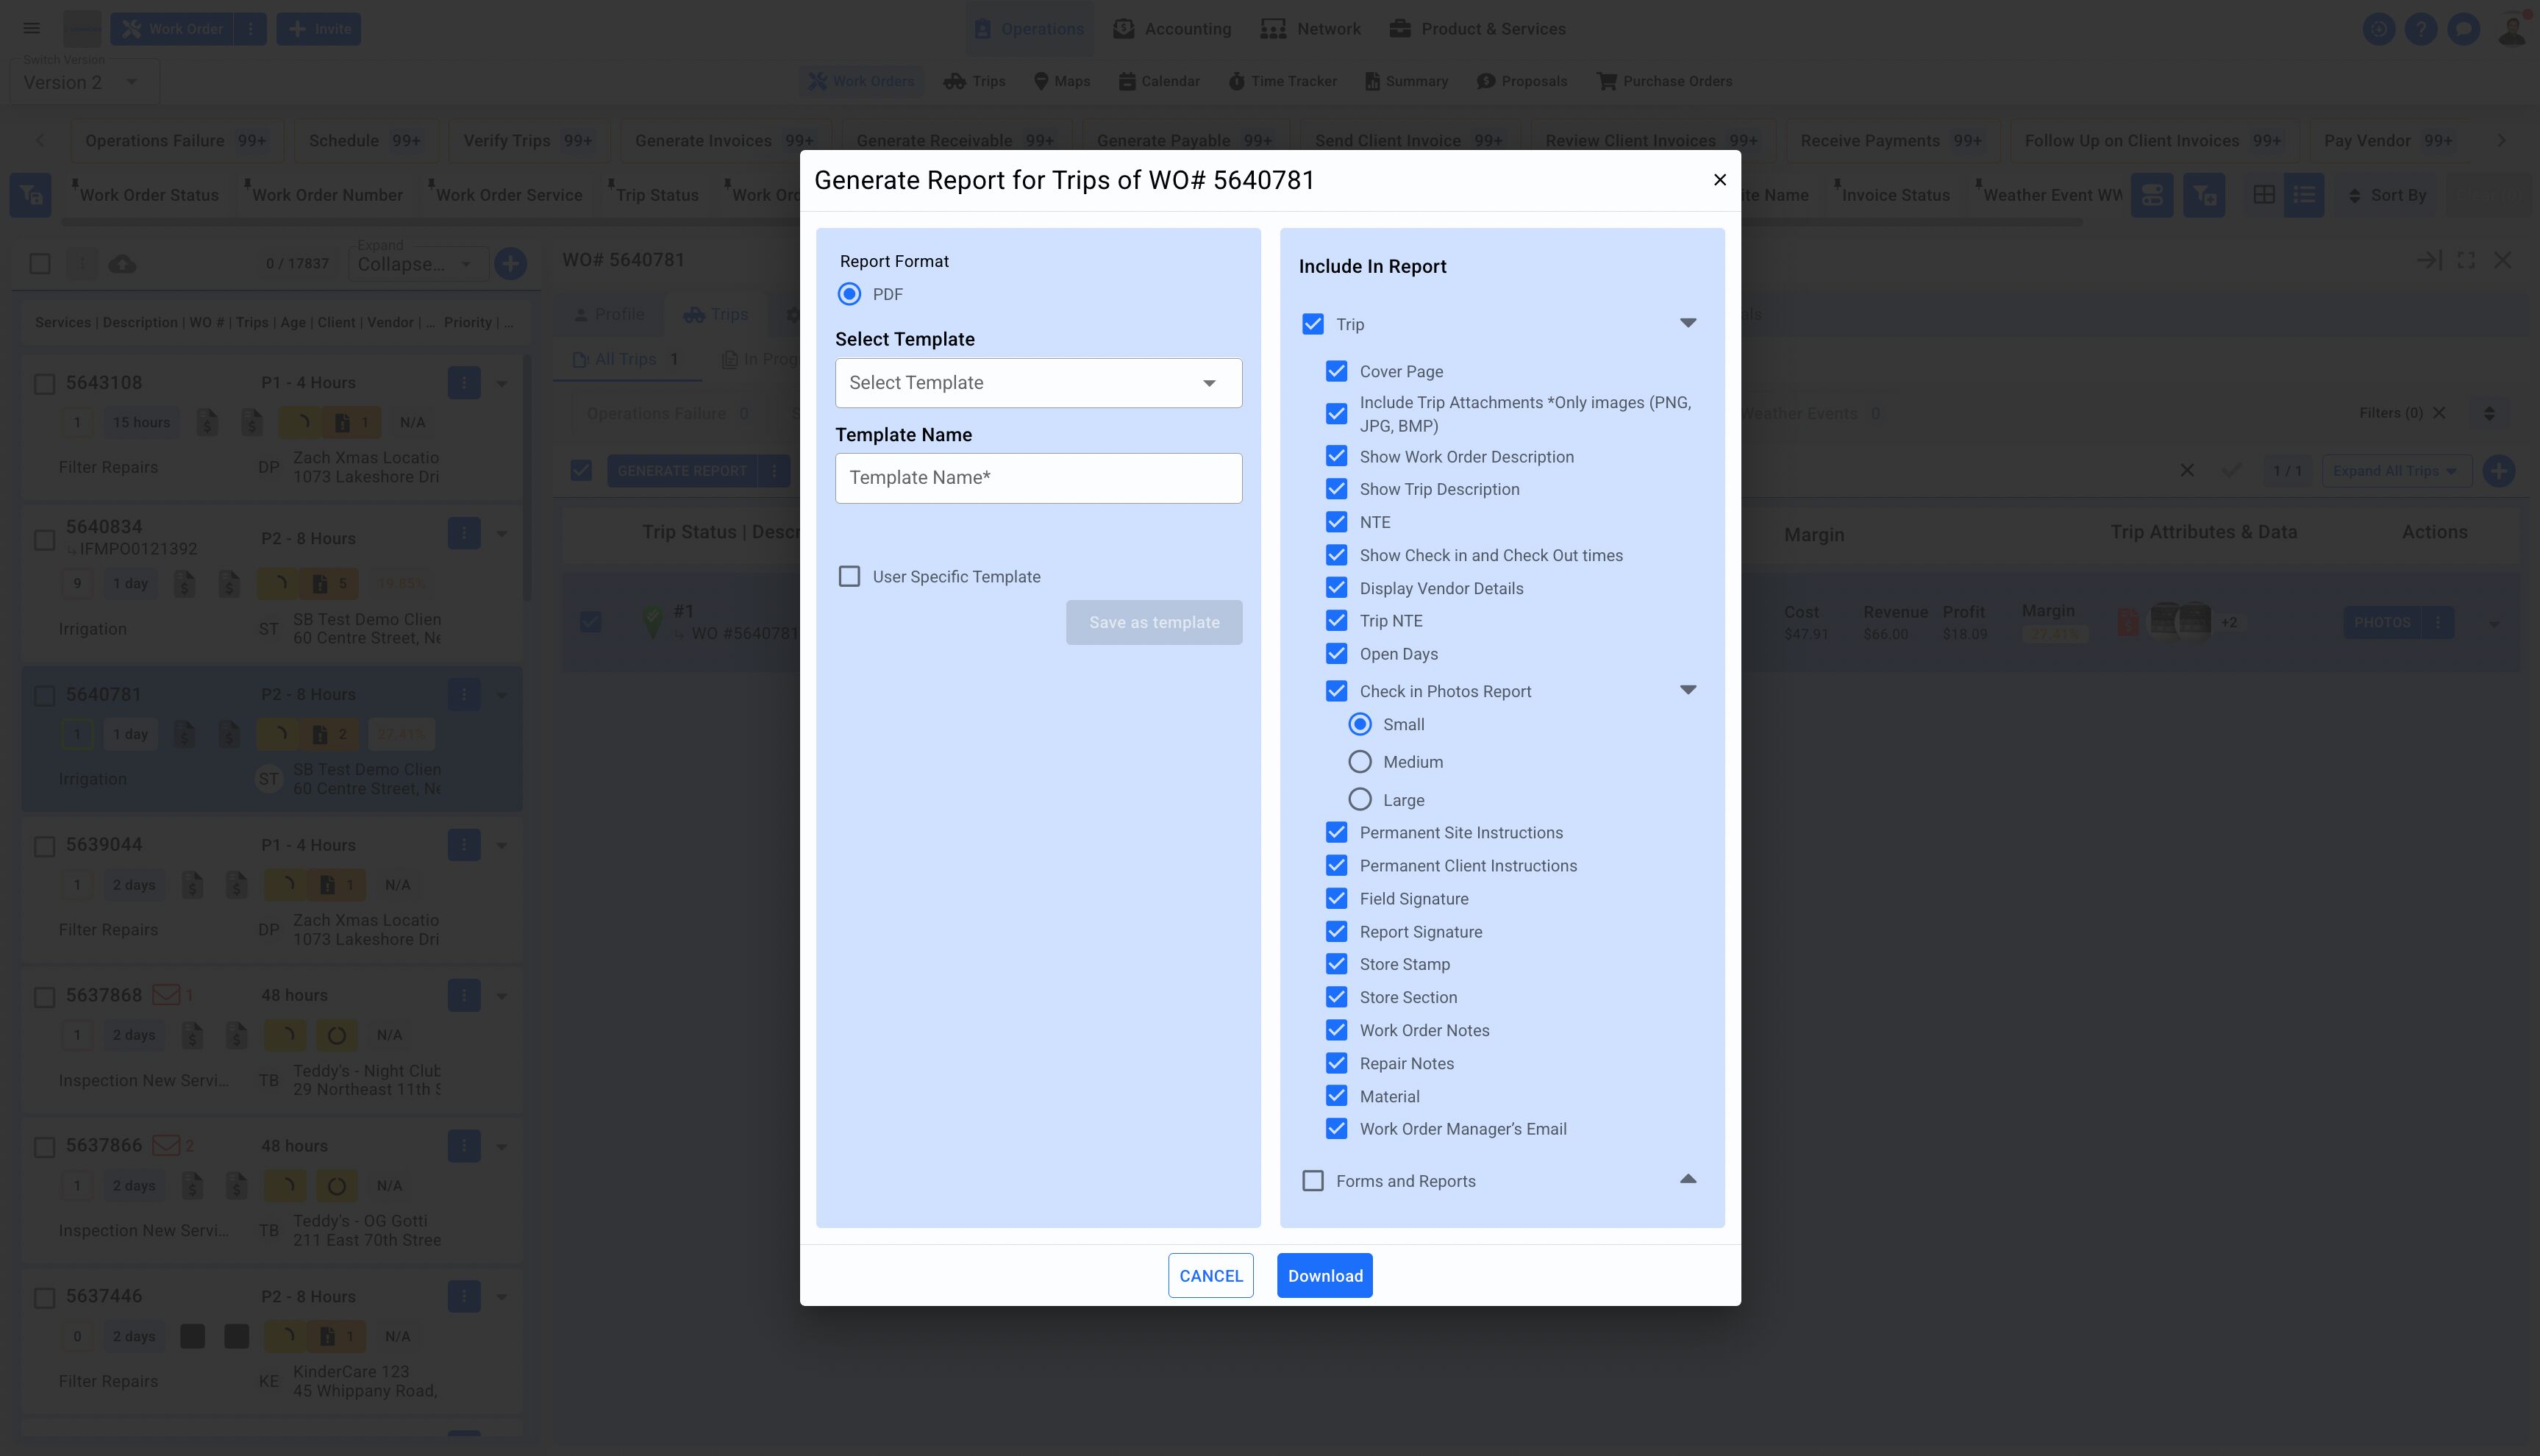The height and width of the screenshot is (1456, 2540).
Task: Click the help question mark icon
Action: click(x=2420, y=29)
